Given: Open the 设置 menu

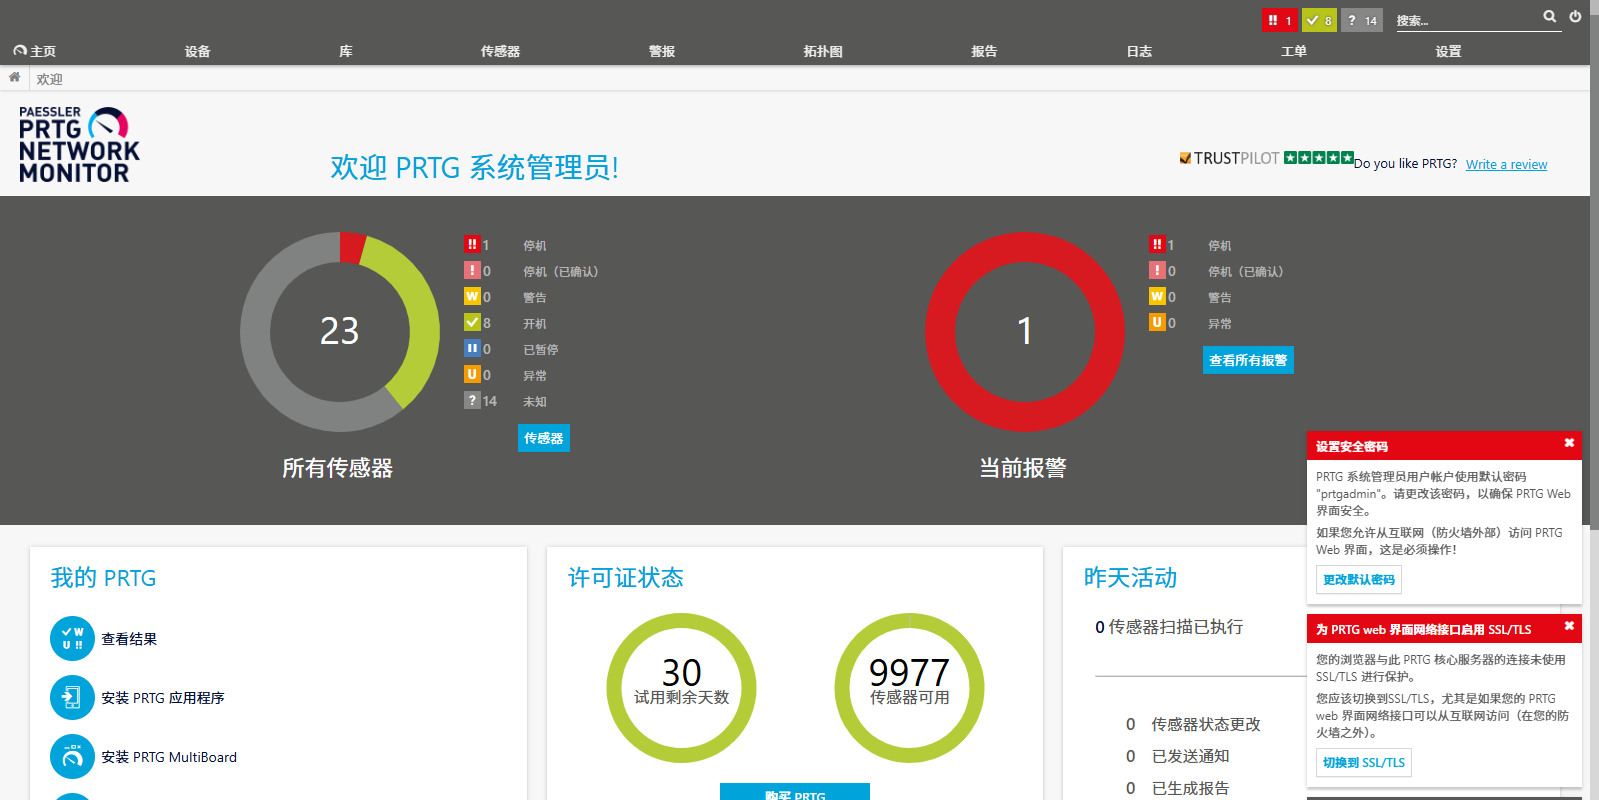Looking at the screenshot, I should tap(1448, 51).
